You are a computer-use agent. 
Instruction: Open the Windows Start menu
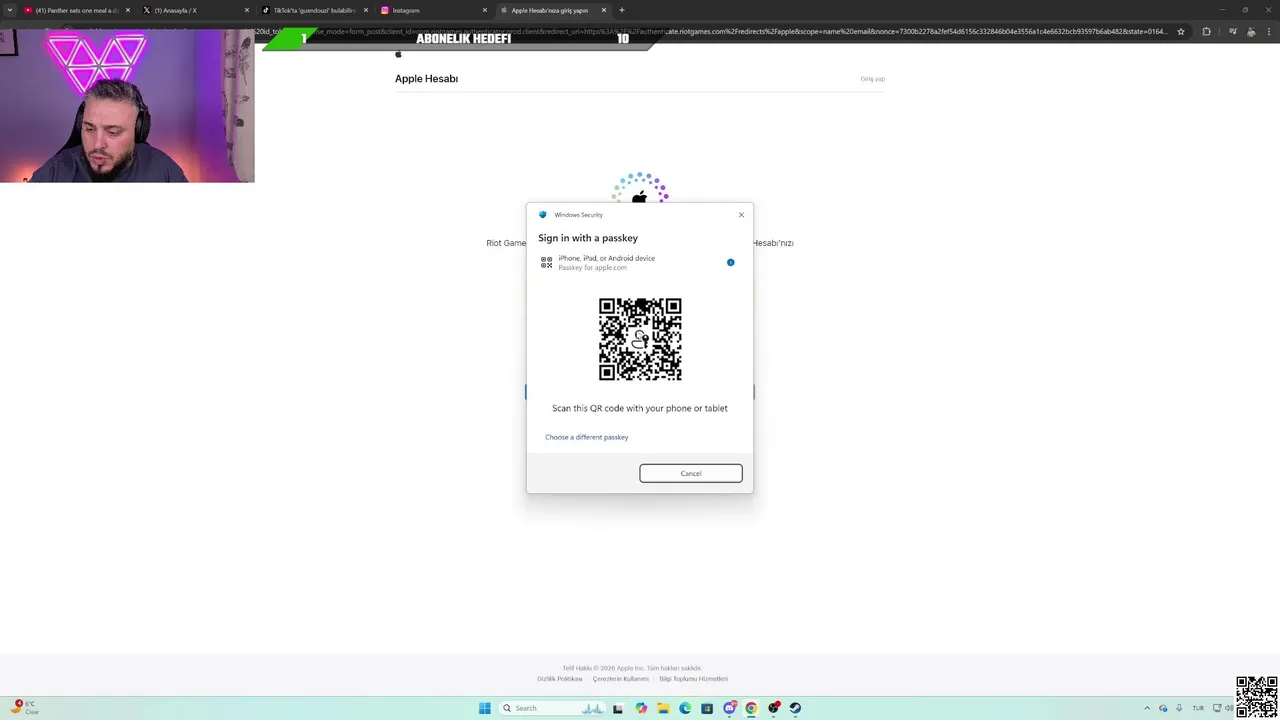point(485,708)
